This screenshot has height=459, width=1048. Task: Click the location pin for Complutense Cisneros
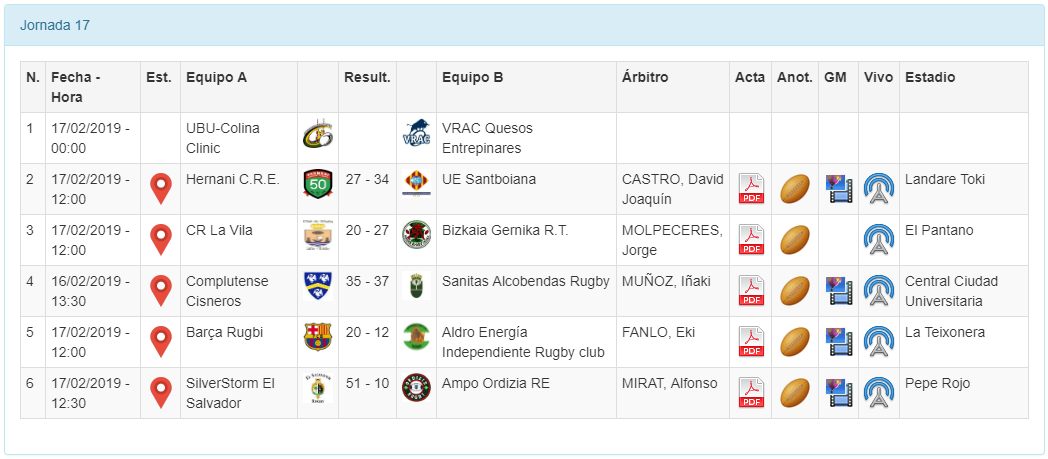(x=160, y=290)
